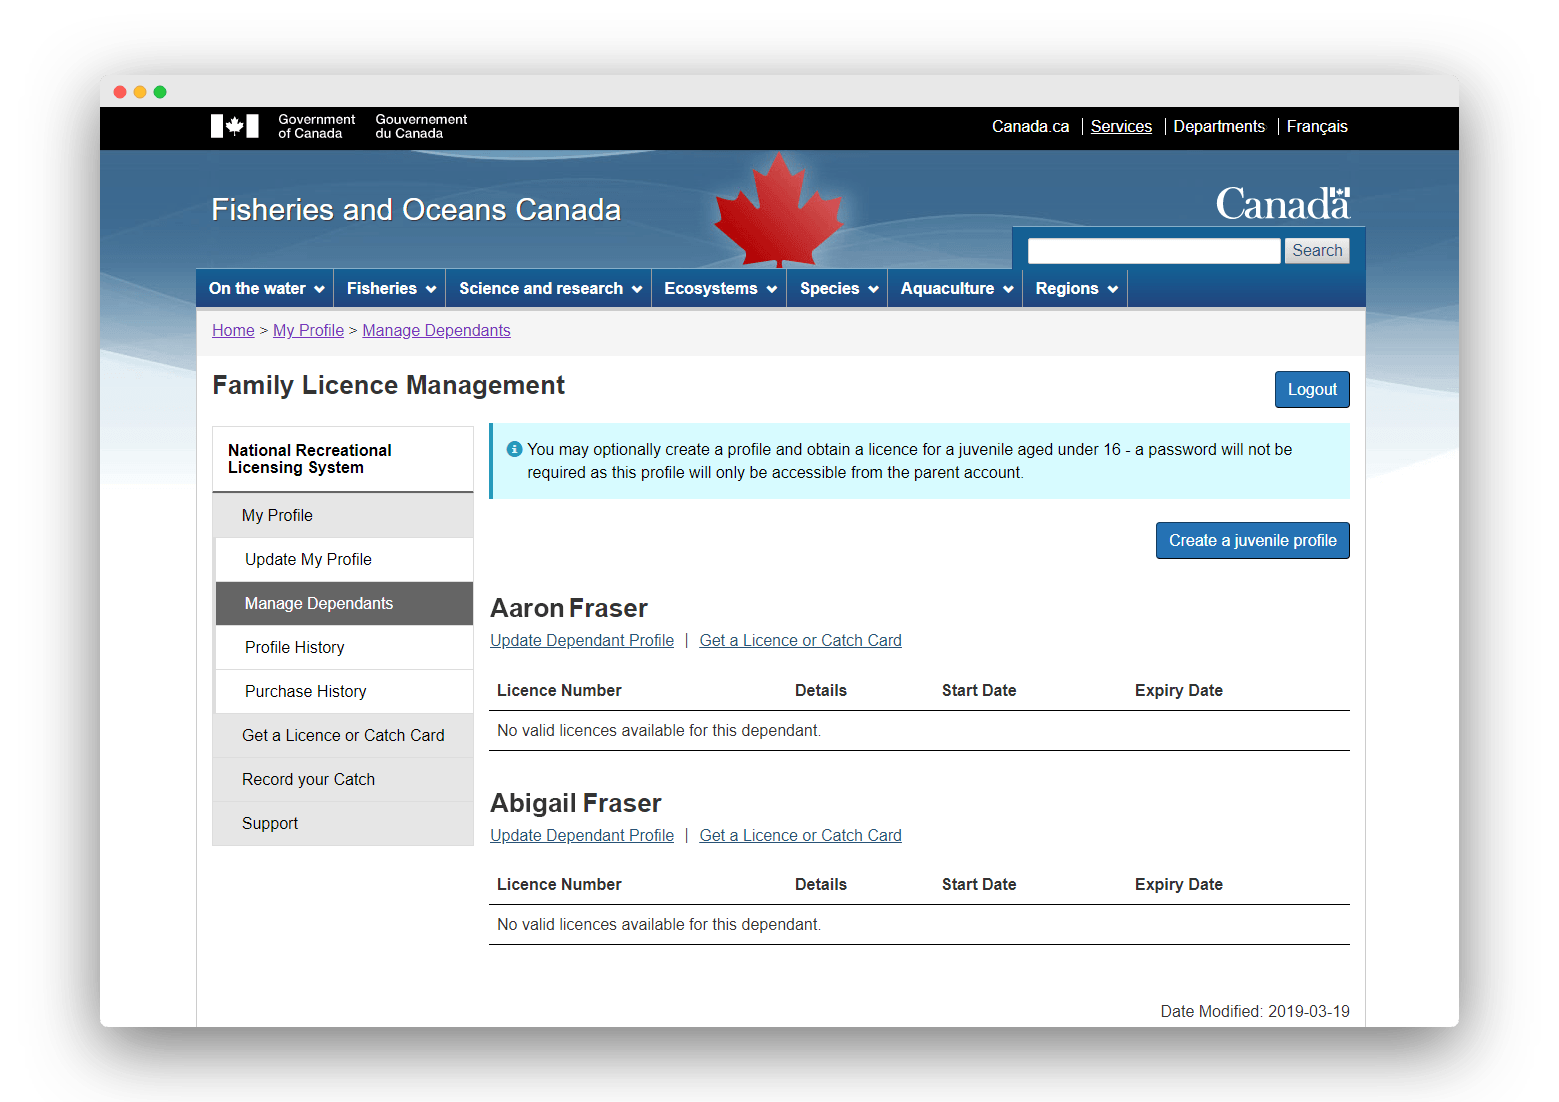Screen dimensions: 1559x1102
Task: Select Get a Licence or Catch Card sidebar item
Action: tap(343, 735)
